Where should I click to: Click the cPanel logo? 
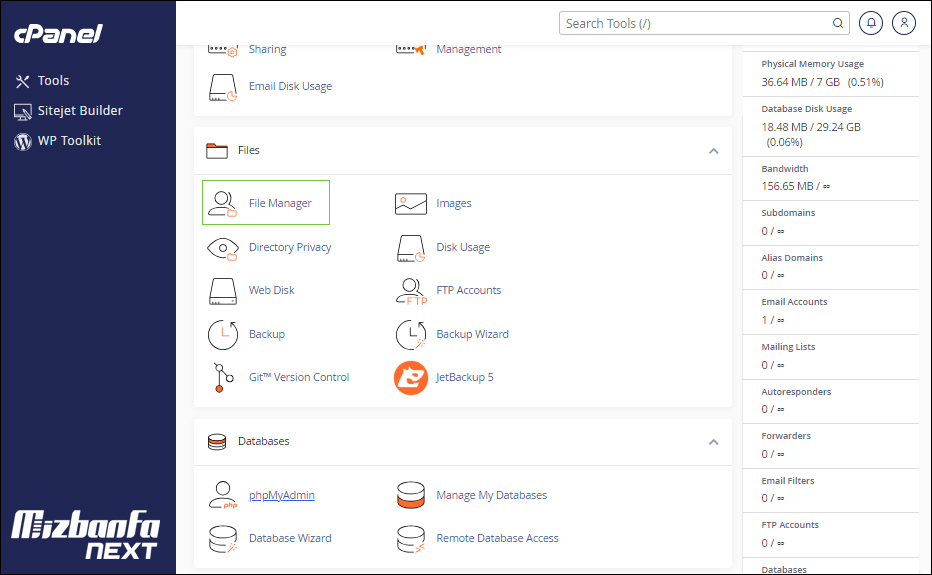pos(58,34)
